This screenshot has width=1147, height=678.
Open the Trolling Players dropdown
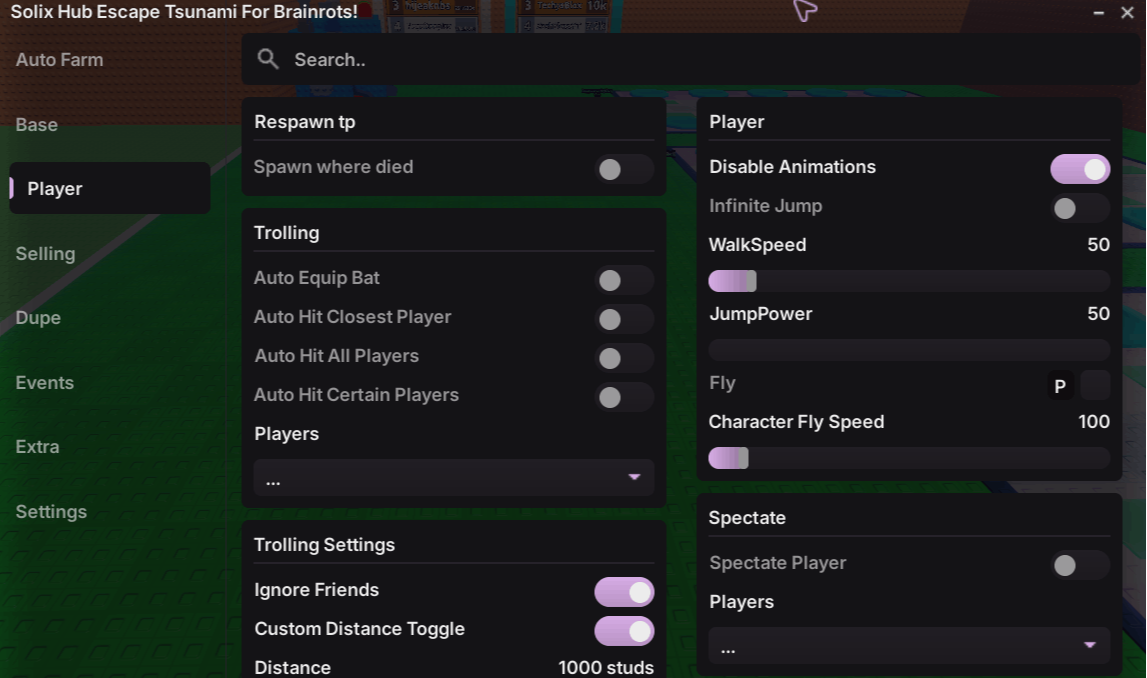coord(454,478)
